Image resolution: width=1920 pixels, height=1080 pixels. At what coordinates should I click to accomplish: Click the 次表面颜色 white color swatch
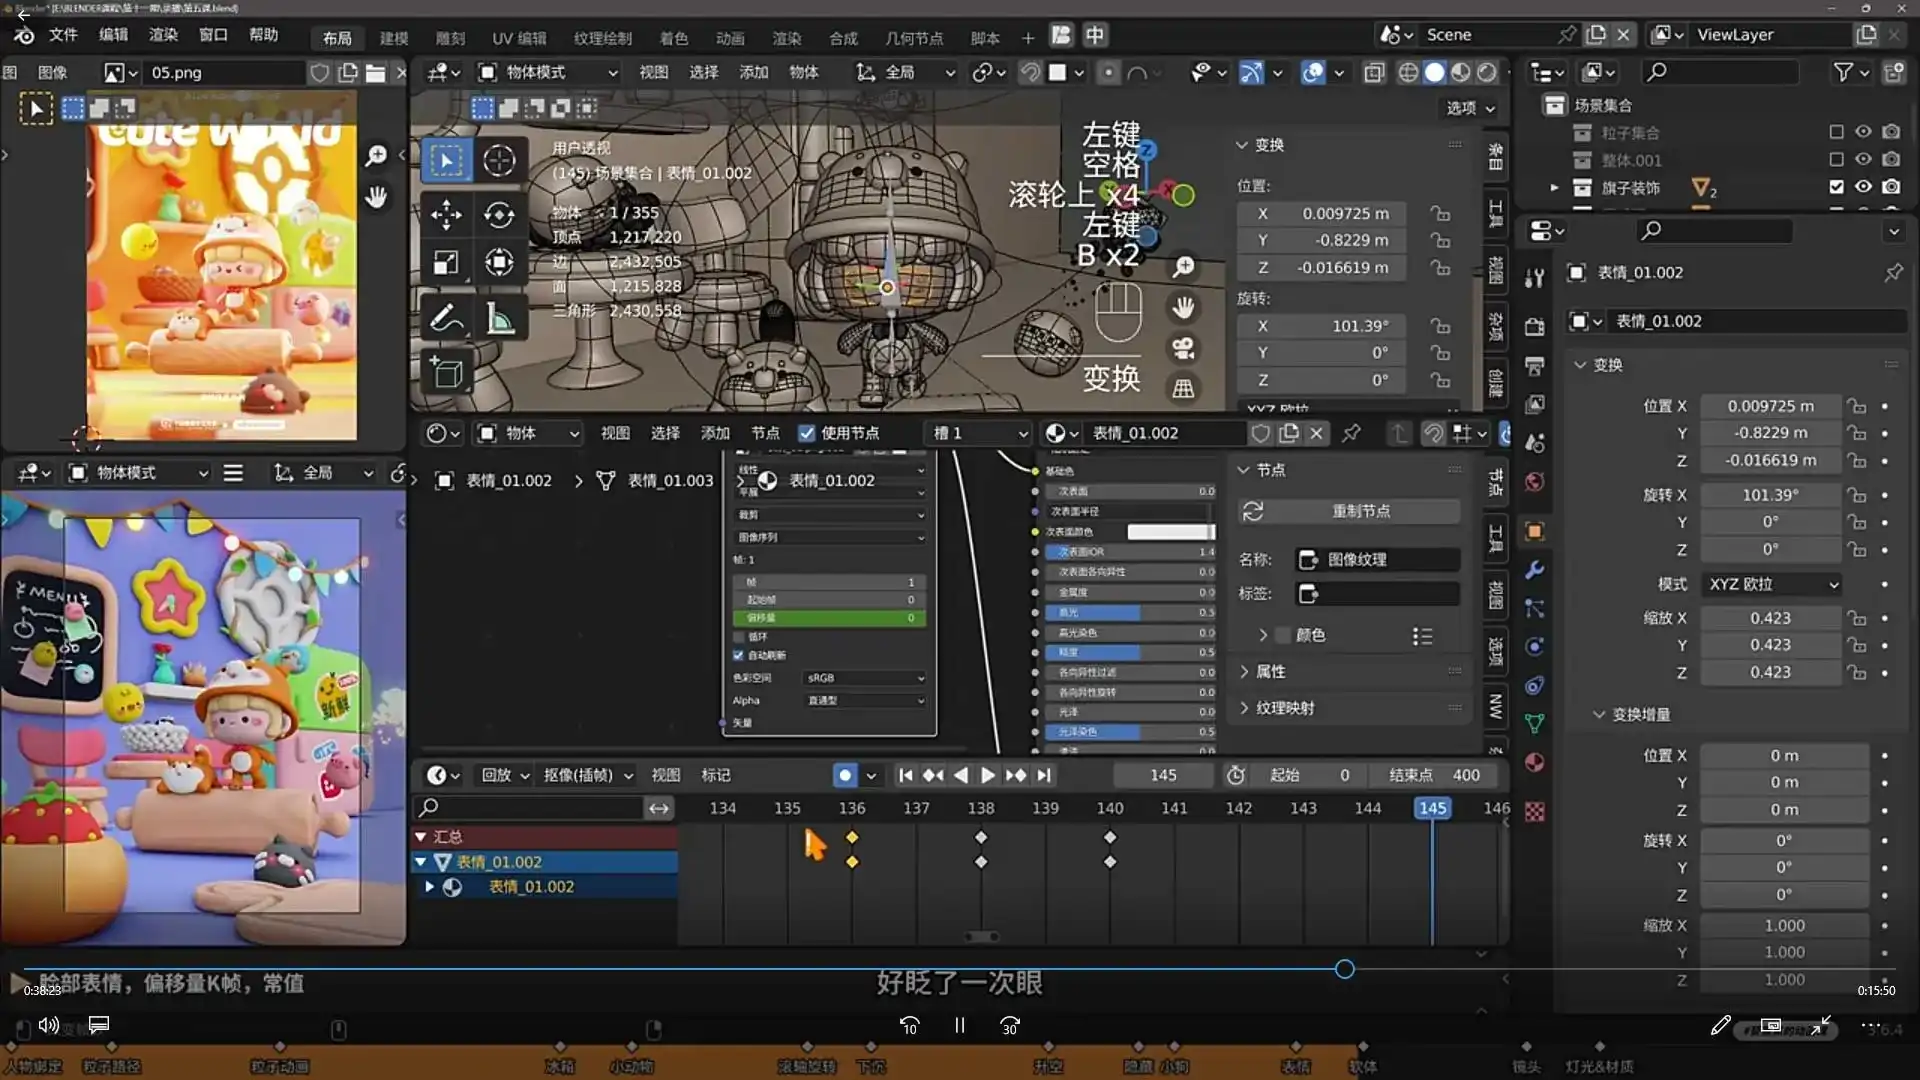pos(1171,532)
